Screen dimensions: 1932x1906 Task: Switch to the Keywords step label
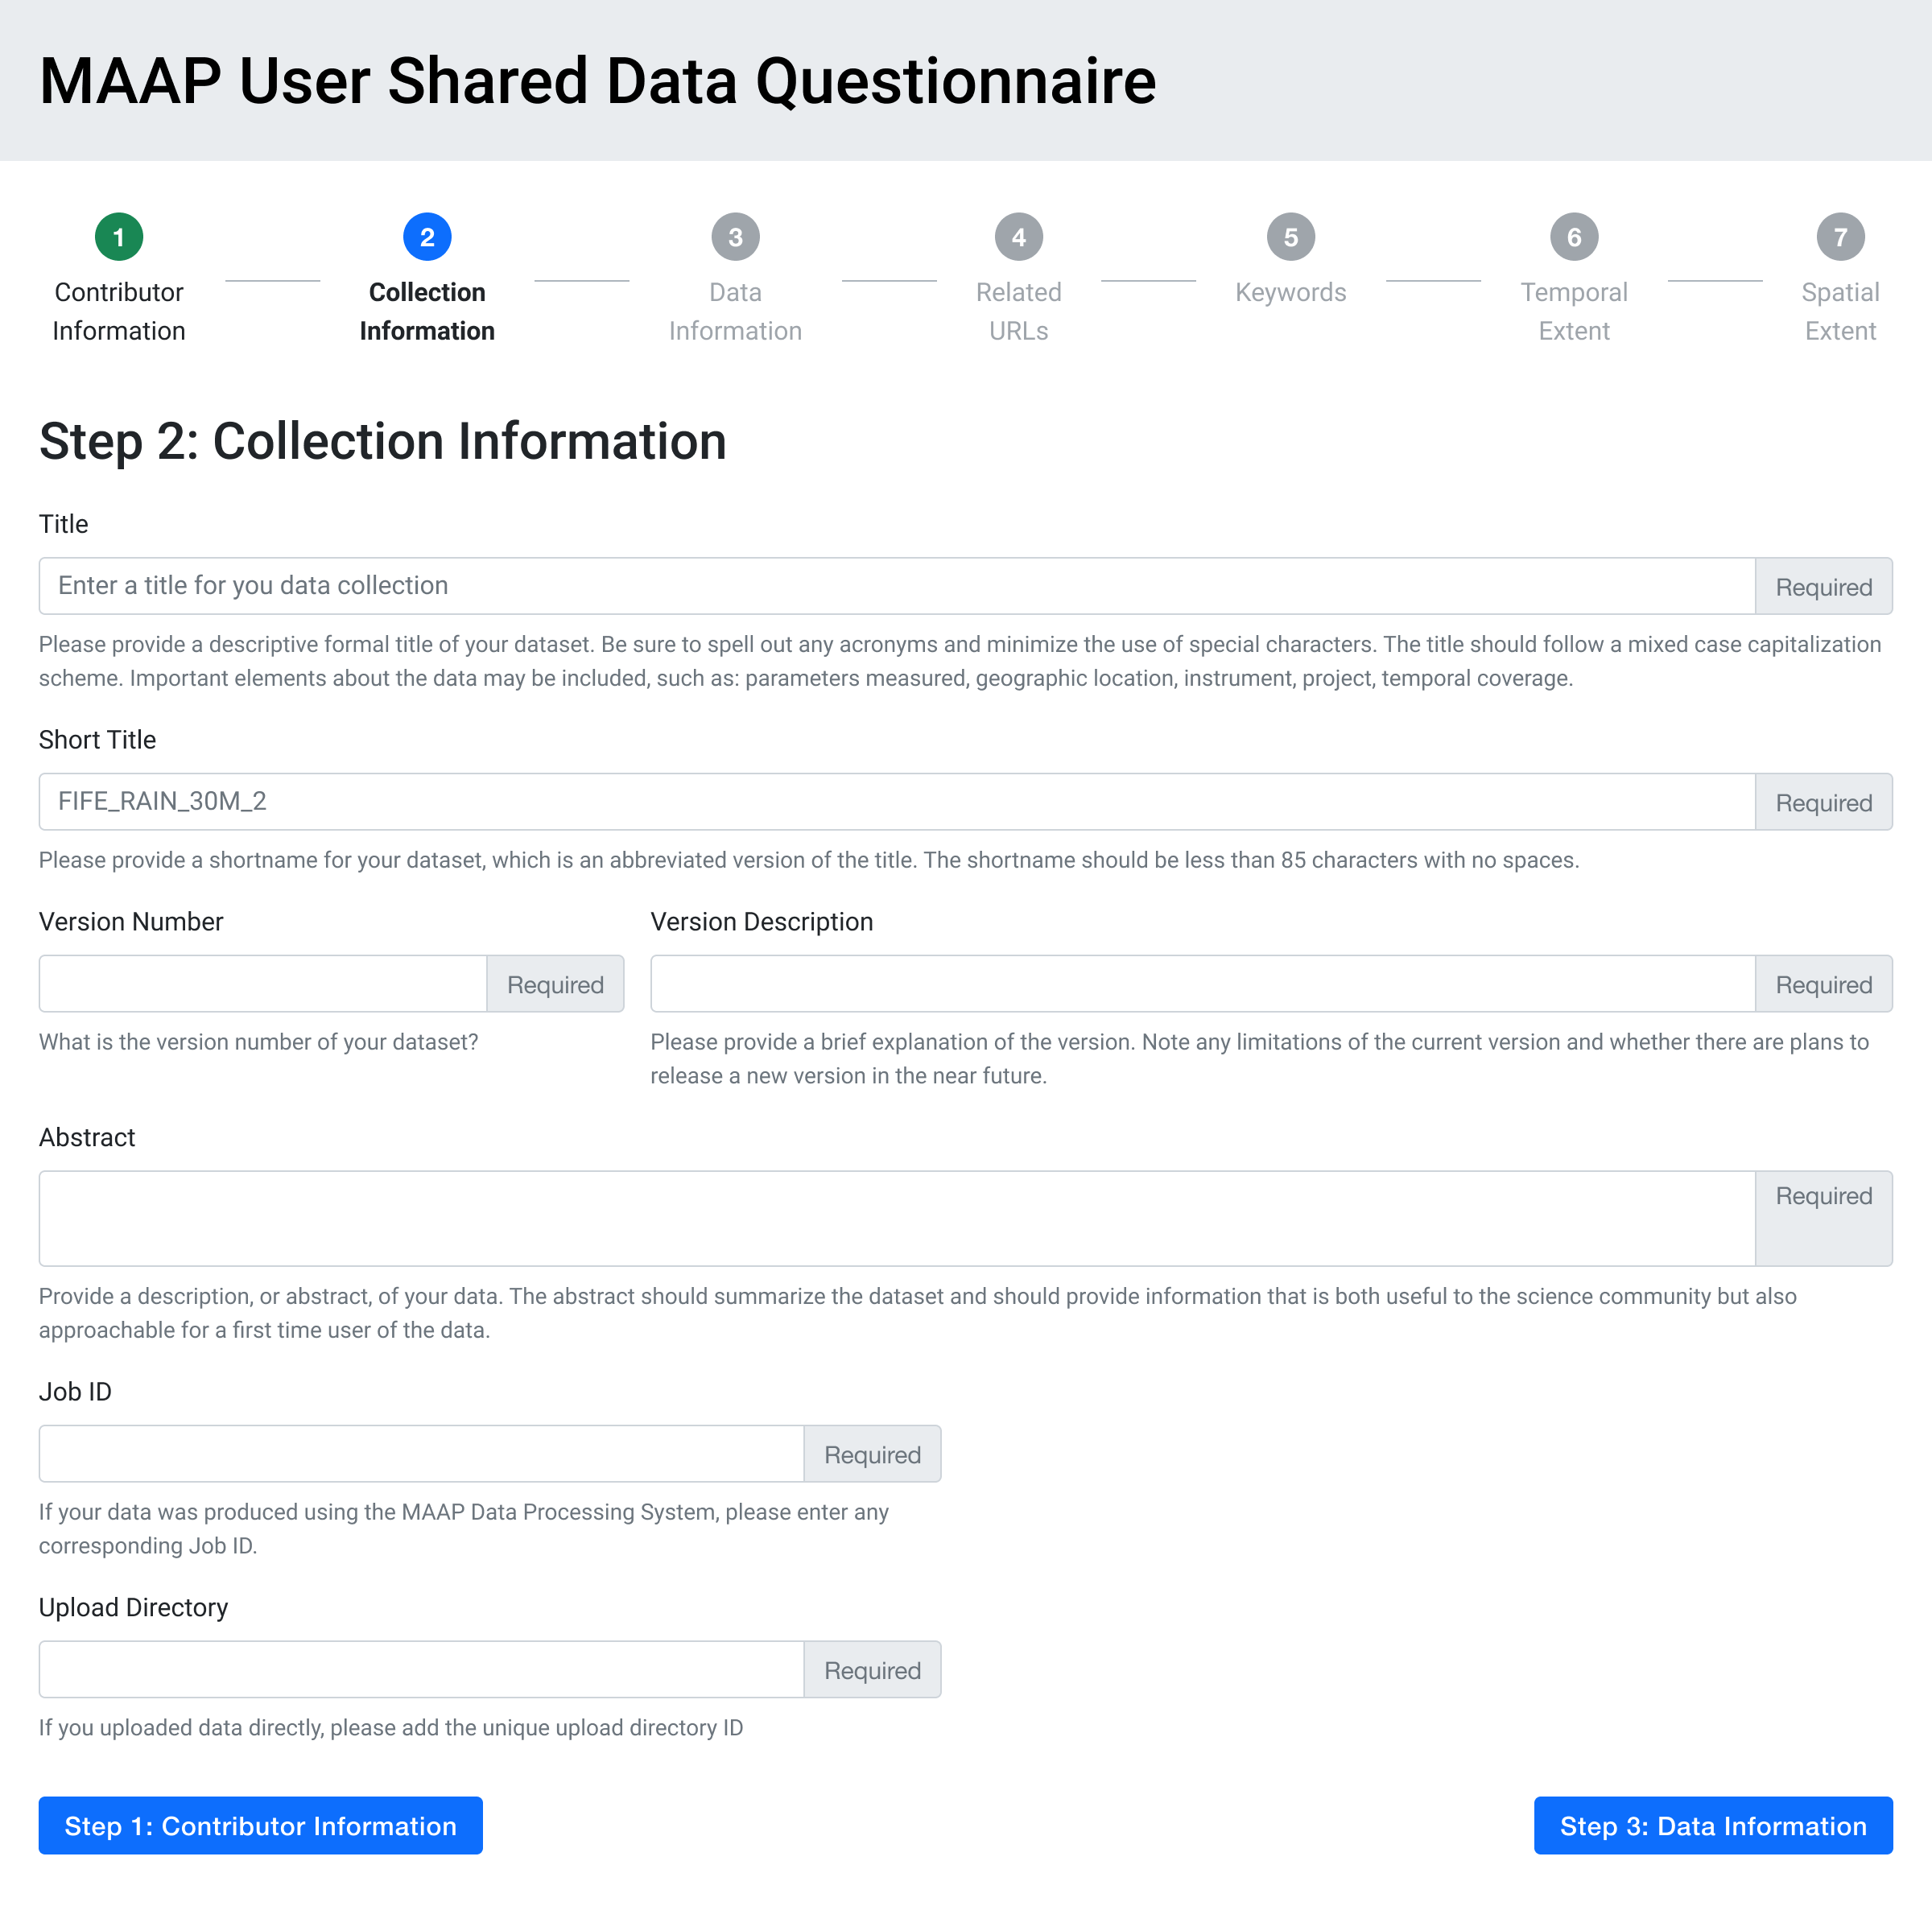pos(1290,292)
